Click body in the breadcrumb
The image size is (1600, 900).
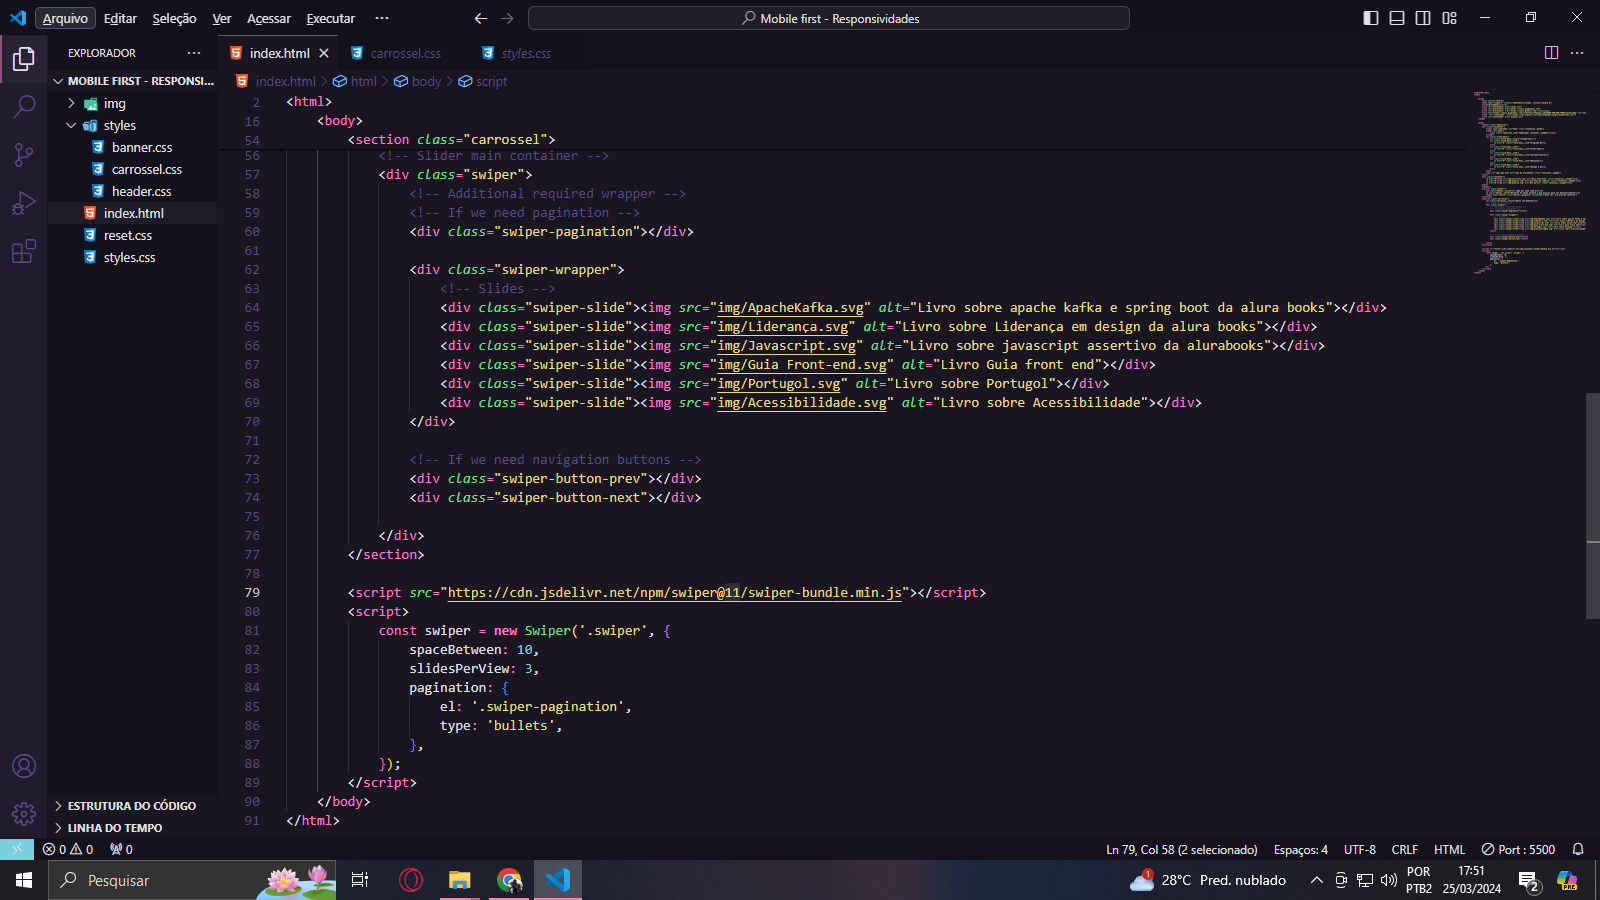coord(417,81)
